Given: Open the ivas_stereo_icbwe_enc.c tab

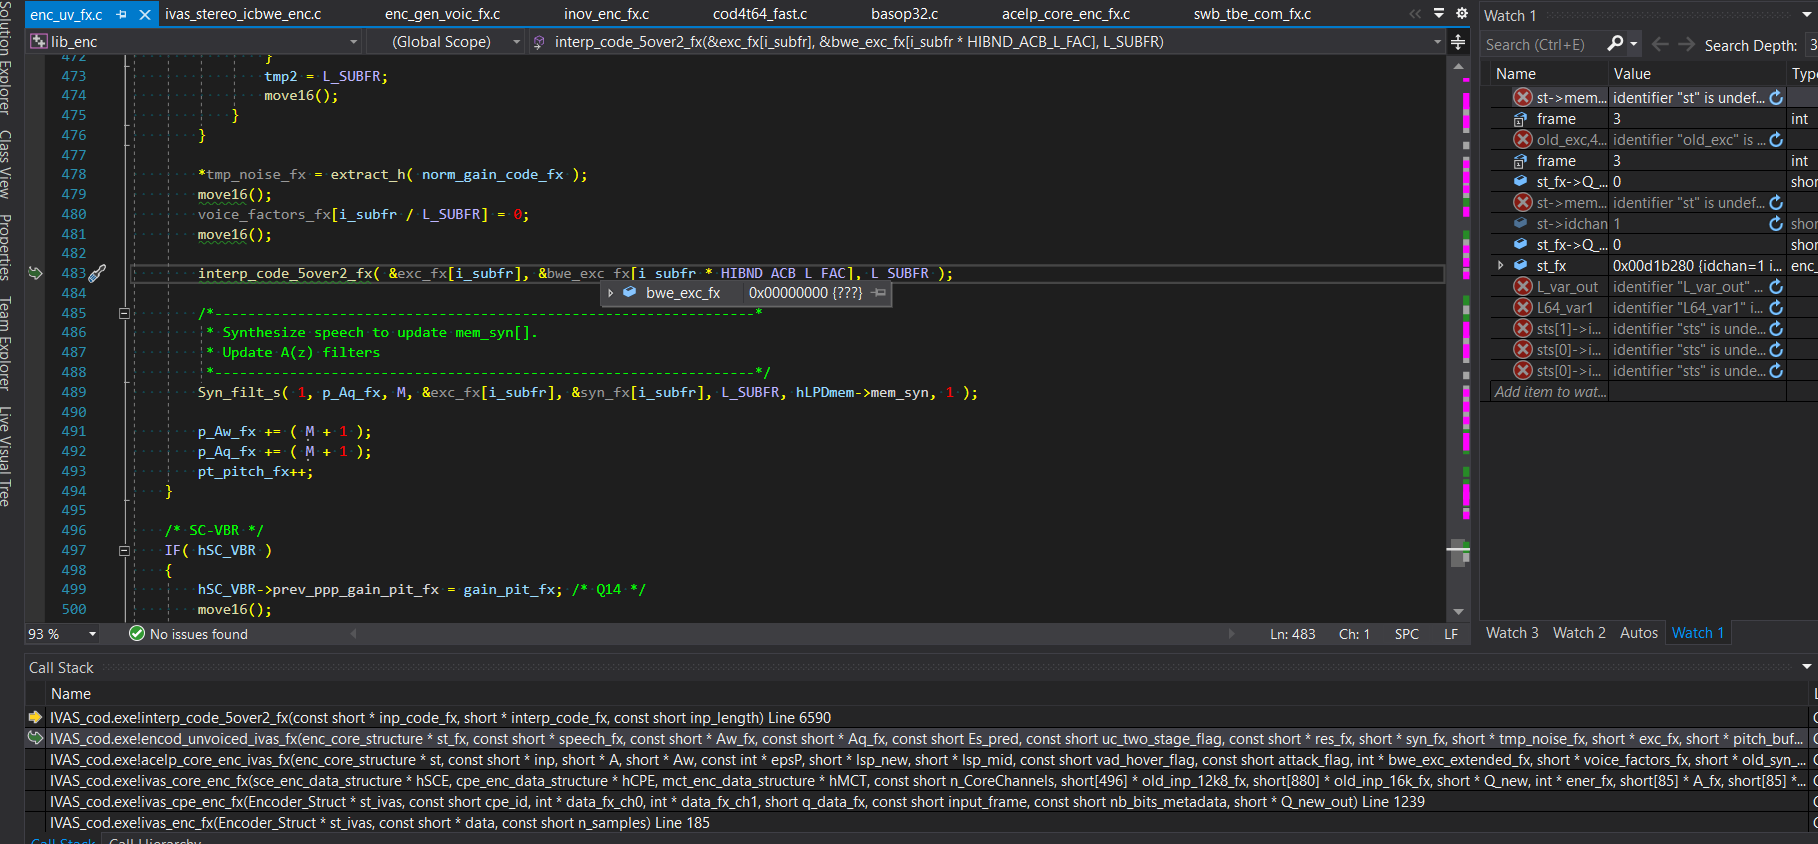Looking at the screenshot, I should [243, 14].
